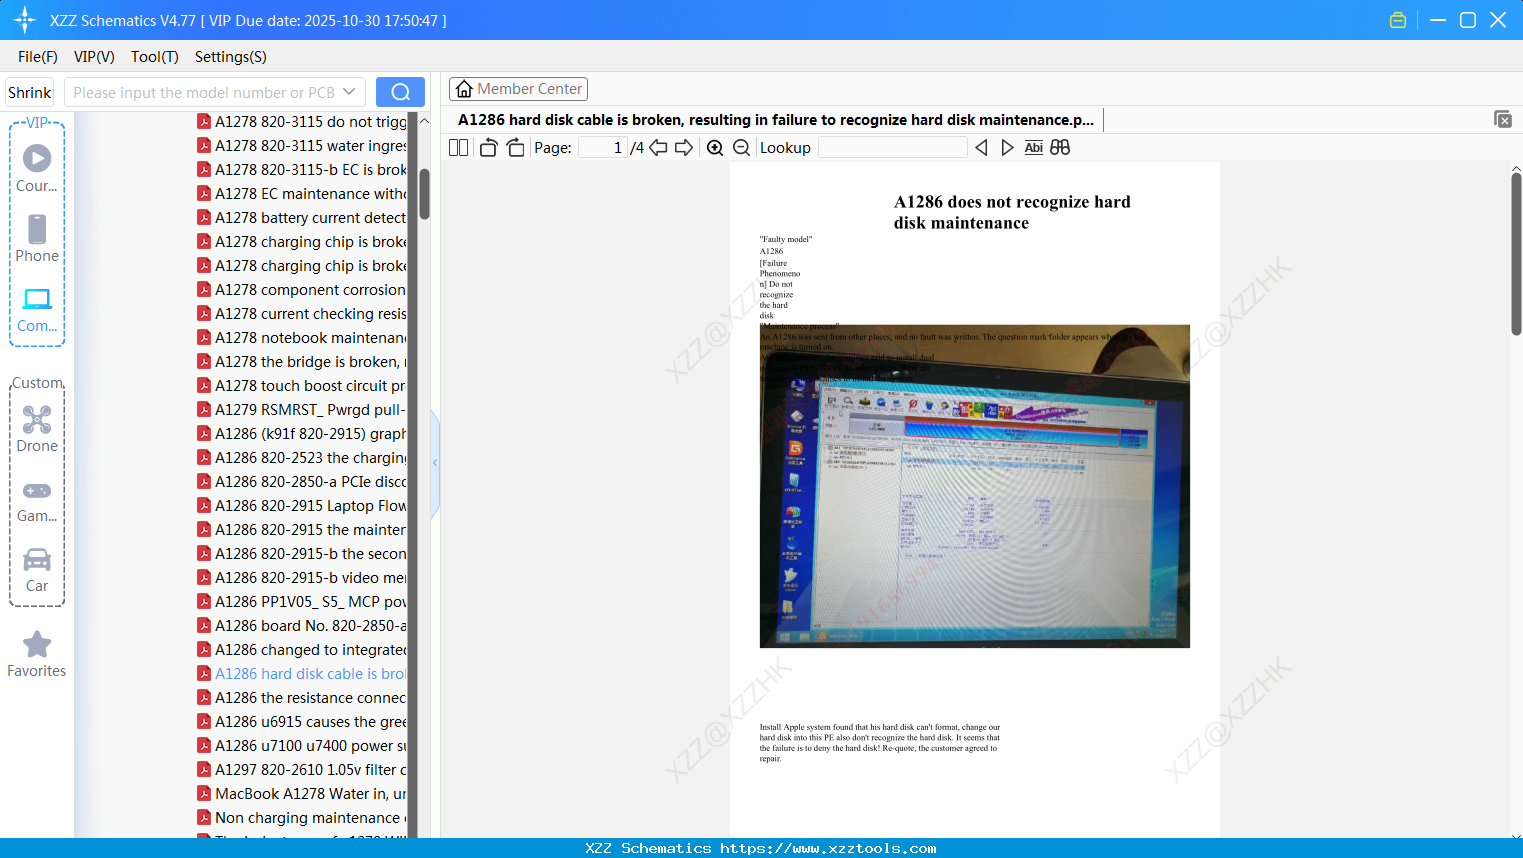This screenshot has width=1523, height=858.
Task: Click the magnifier search button
Action: (400, 92)
